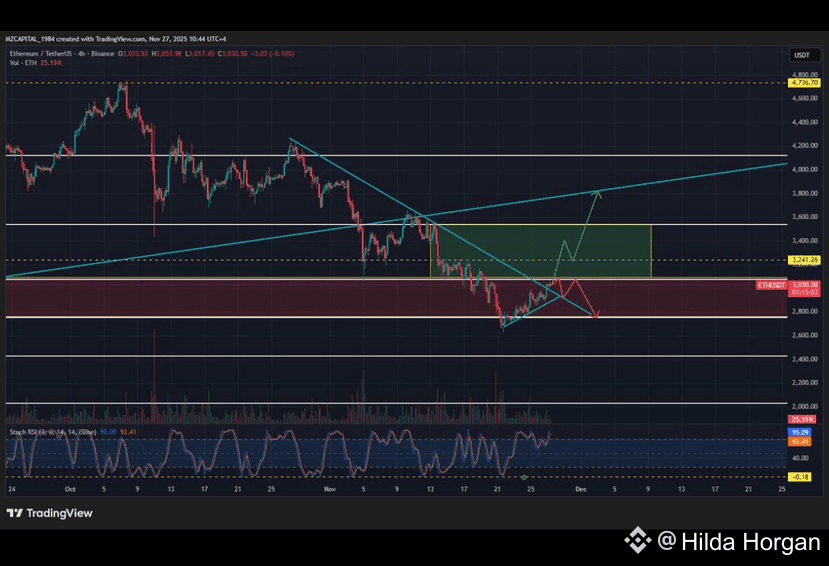Click the close price value C3,030.50
Screen dimensions: 829x566
pyautogui.click(x=233, y=53)
